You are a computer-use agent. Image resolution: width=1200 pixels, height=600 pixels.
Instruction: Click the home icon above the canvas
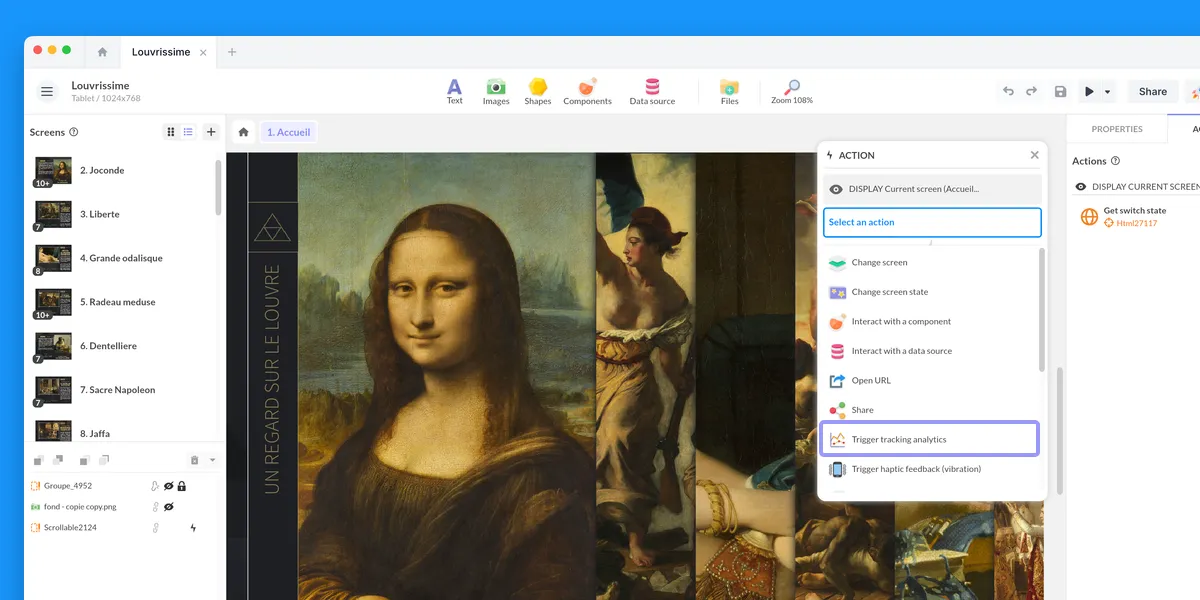[x=244, y=132]
